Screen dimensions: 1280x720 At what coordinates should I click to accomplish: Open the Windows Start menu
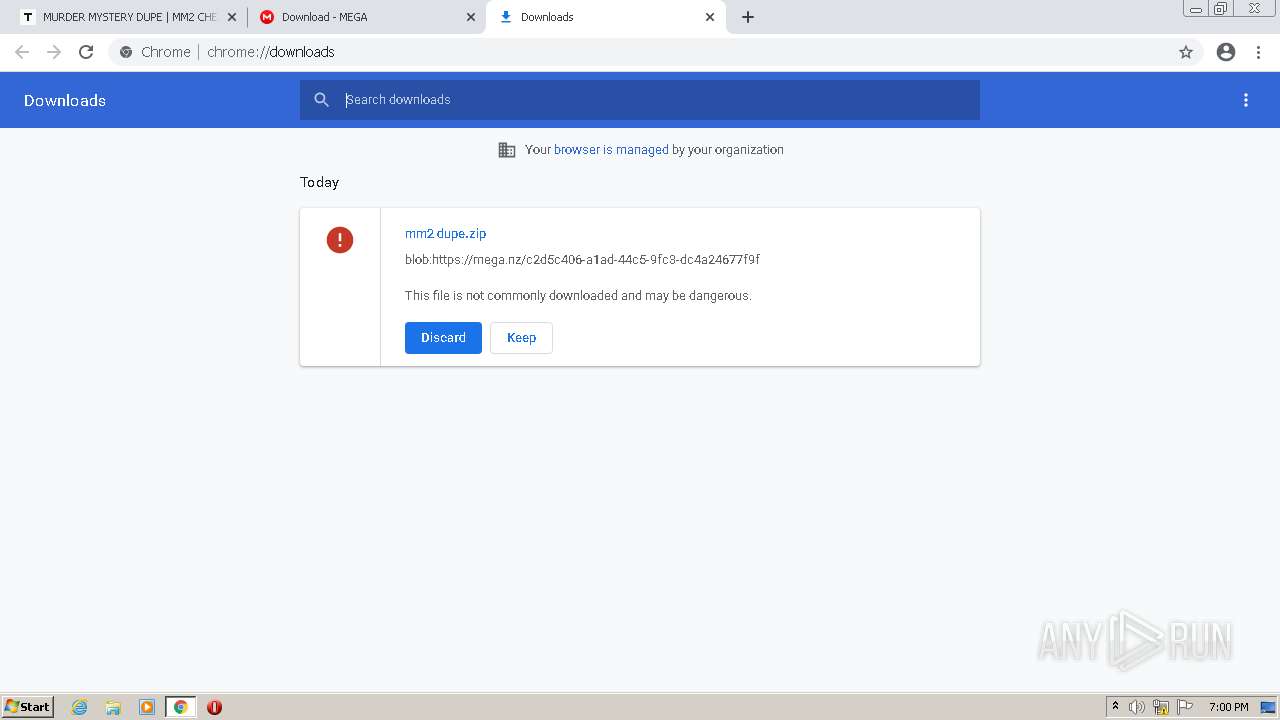coord(28,707)
